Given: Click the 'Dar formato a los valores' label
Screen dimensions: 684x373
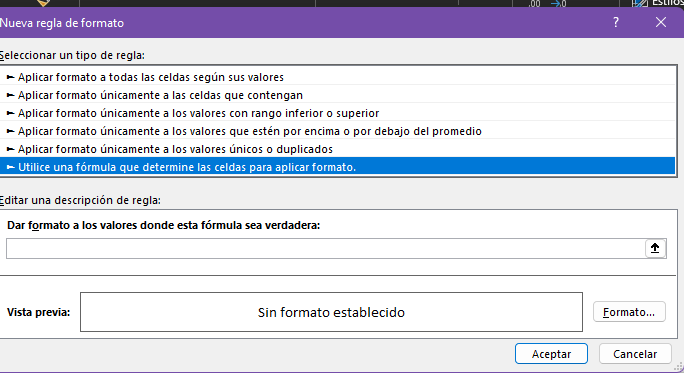Looking at the screenshot, I should (164, 225).
